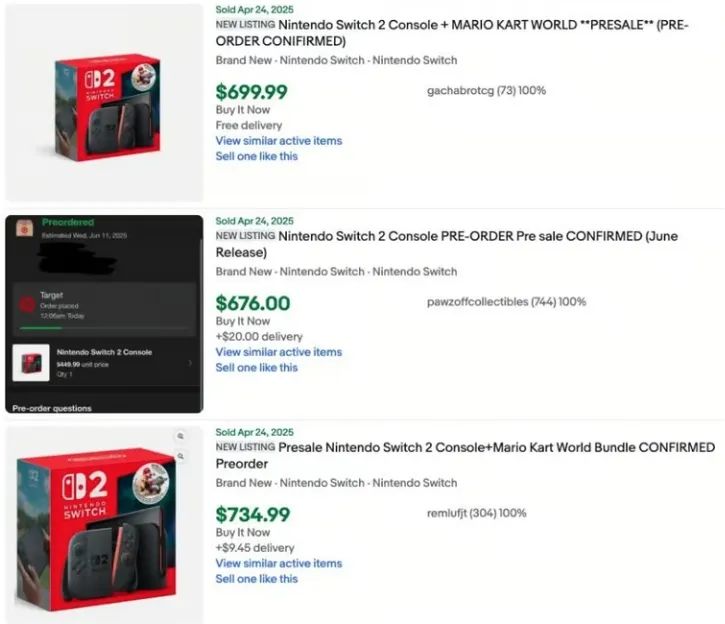Click the lower magnifier icon on third listing image

180,456
